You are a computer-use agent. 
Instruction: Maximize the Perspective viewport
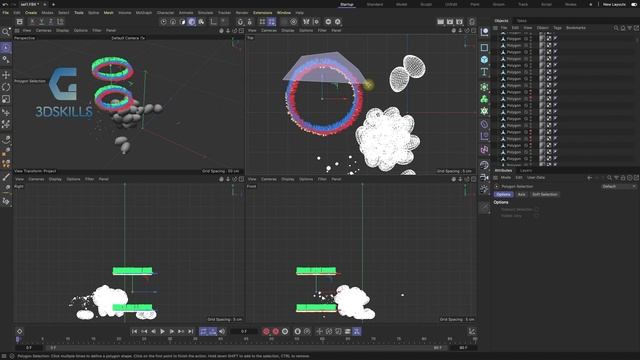pyautogui.click(x=241, y=30)
